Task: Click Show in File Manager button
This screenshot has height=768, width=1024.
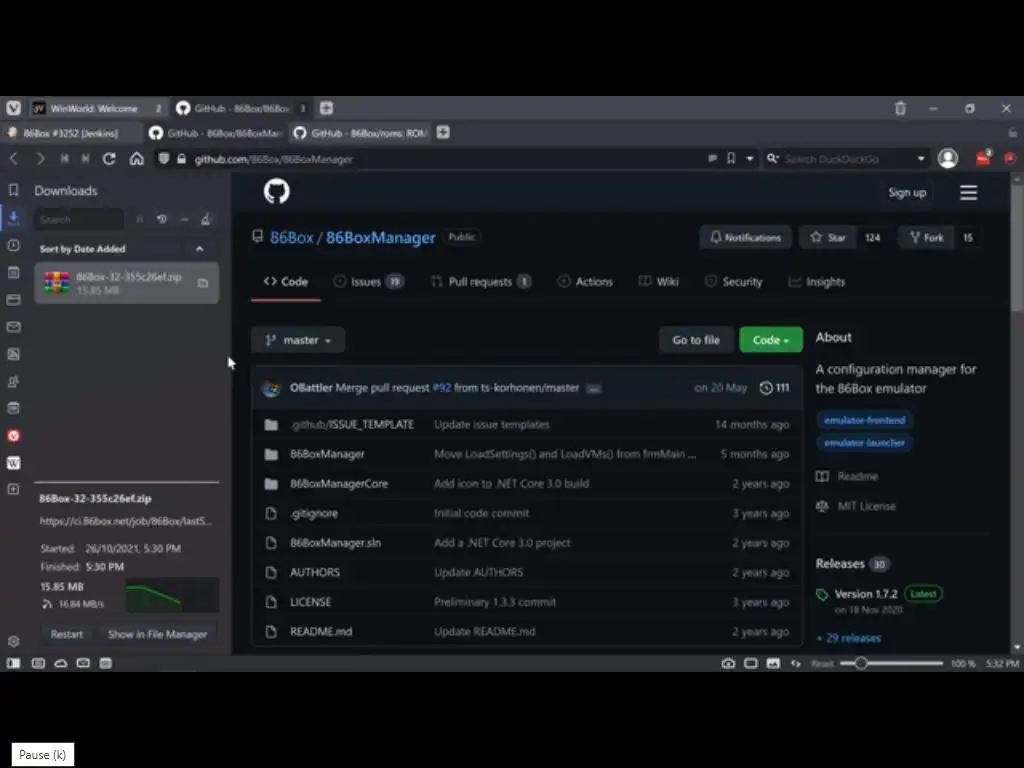Action: [x=157, y=634]
